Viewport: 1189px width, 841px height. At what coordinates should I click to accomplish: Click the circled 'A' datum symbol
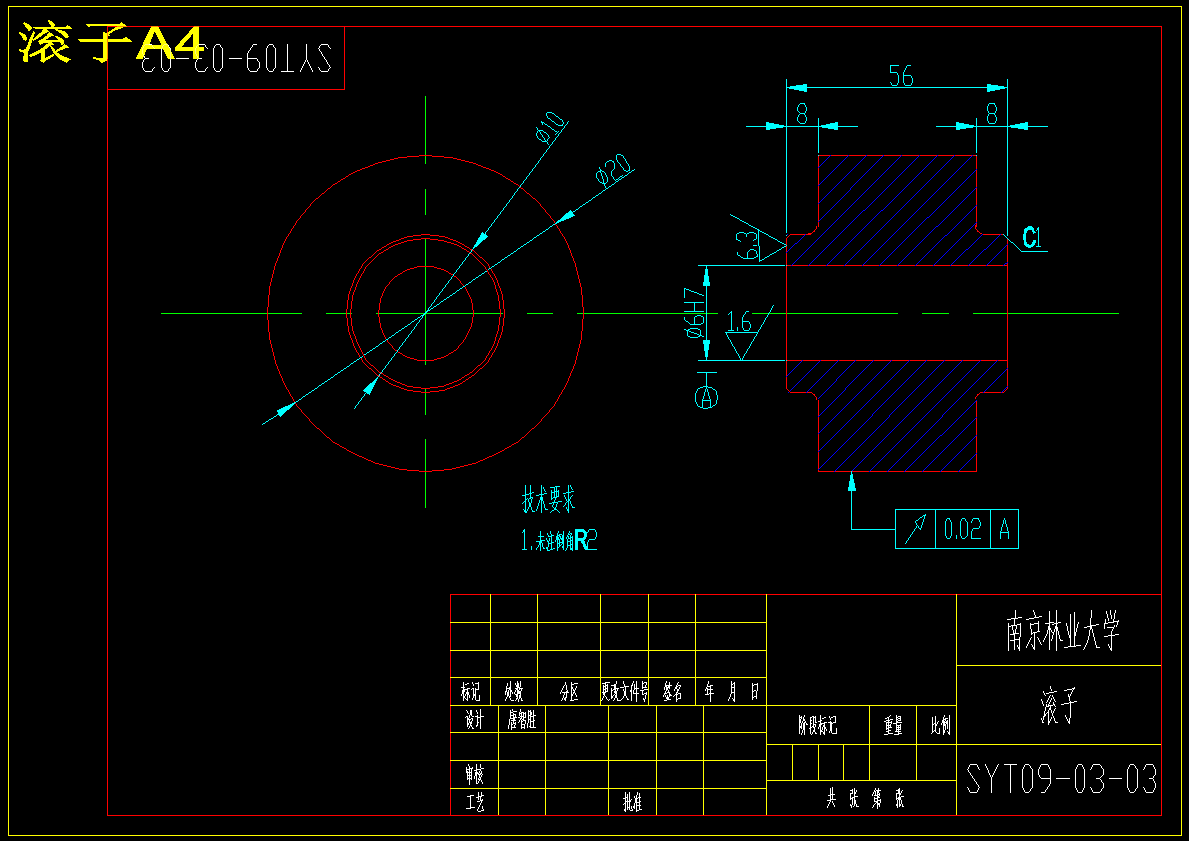pyautogui.click(x=707, y=397)
